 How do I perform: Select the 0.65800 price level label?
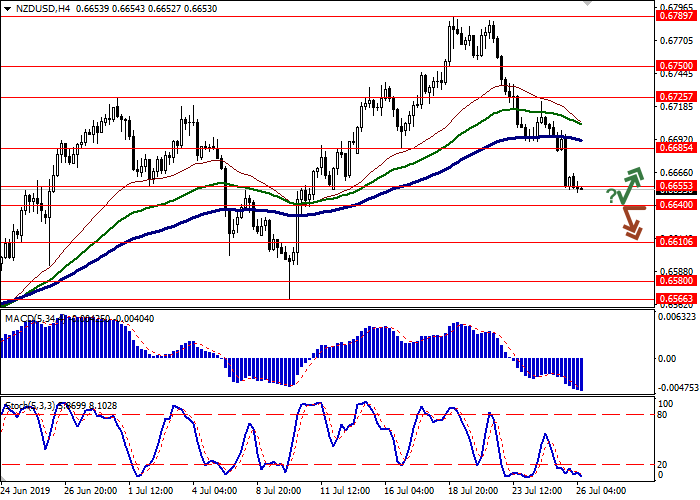click(x=676, y=282)
